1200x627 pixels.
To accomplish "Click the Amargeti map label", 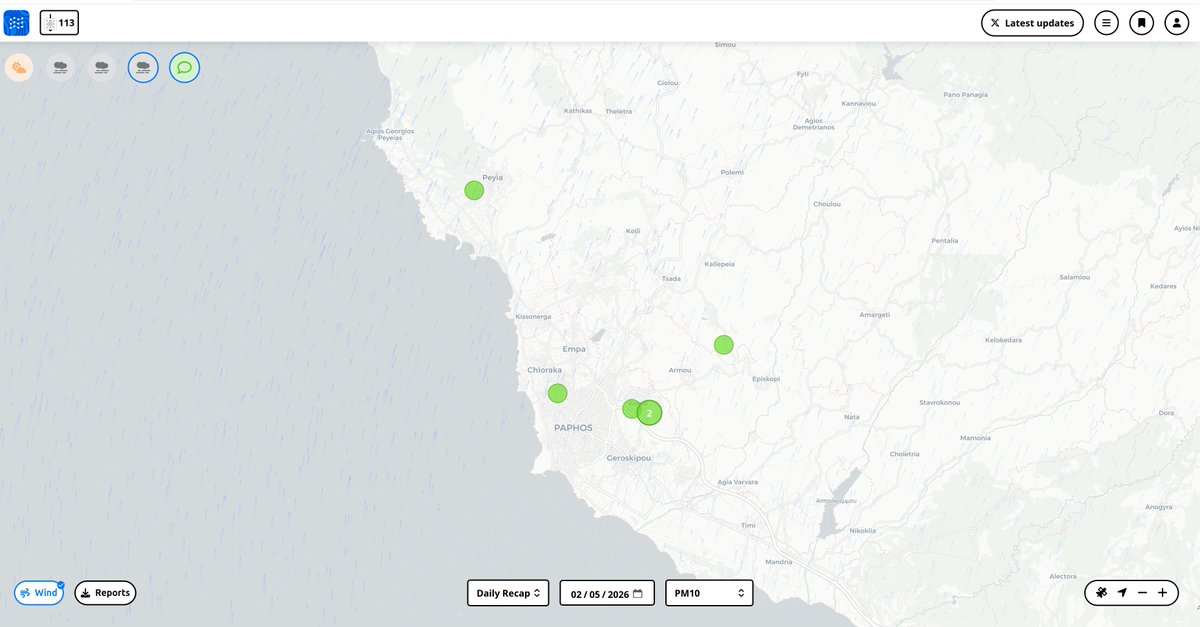I will (874, 315).
